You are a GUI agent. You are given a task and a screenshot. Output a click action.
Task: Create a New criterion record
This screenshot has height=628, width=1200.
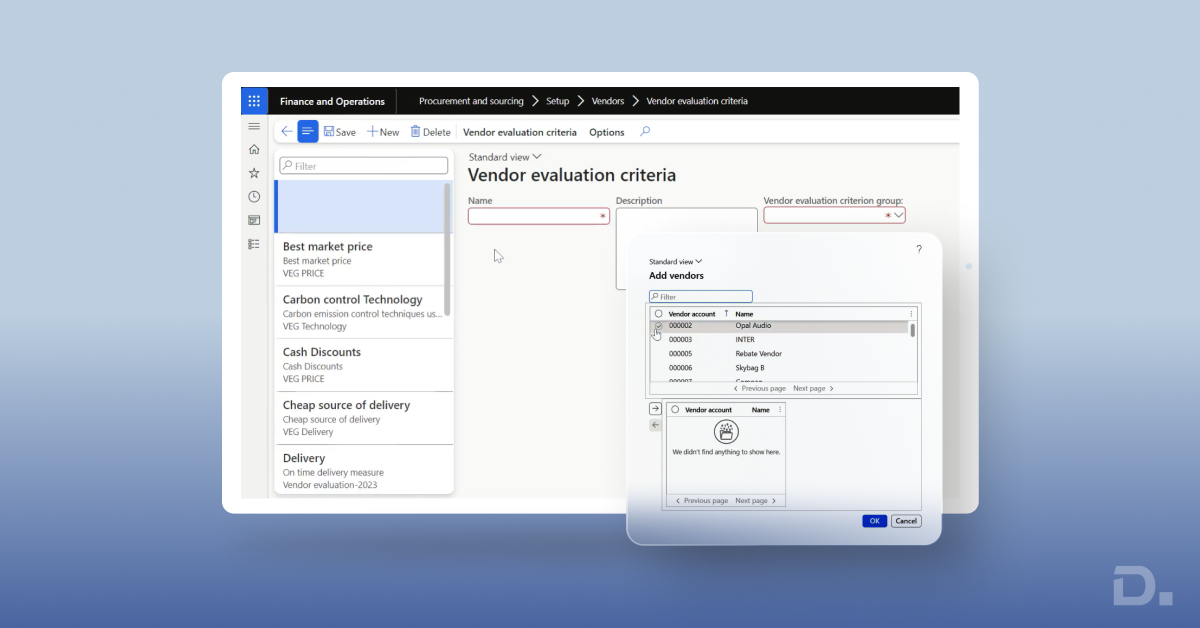(383, 132)
